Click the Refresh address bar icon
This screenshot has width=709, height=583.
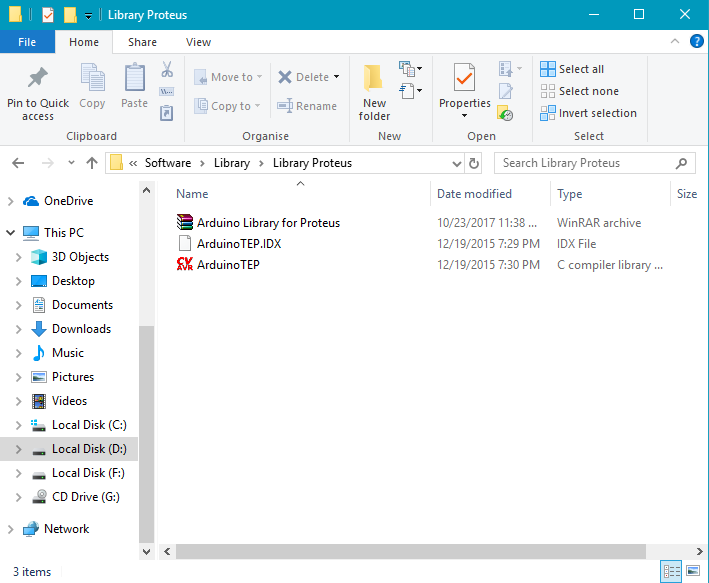[x=473, y=163]
